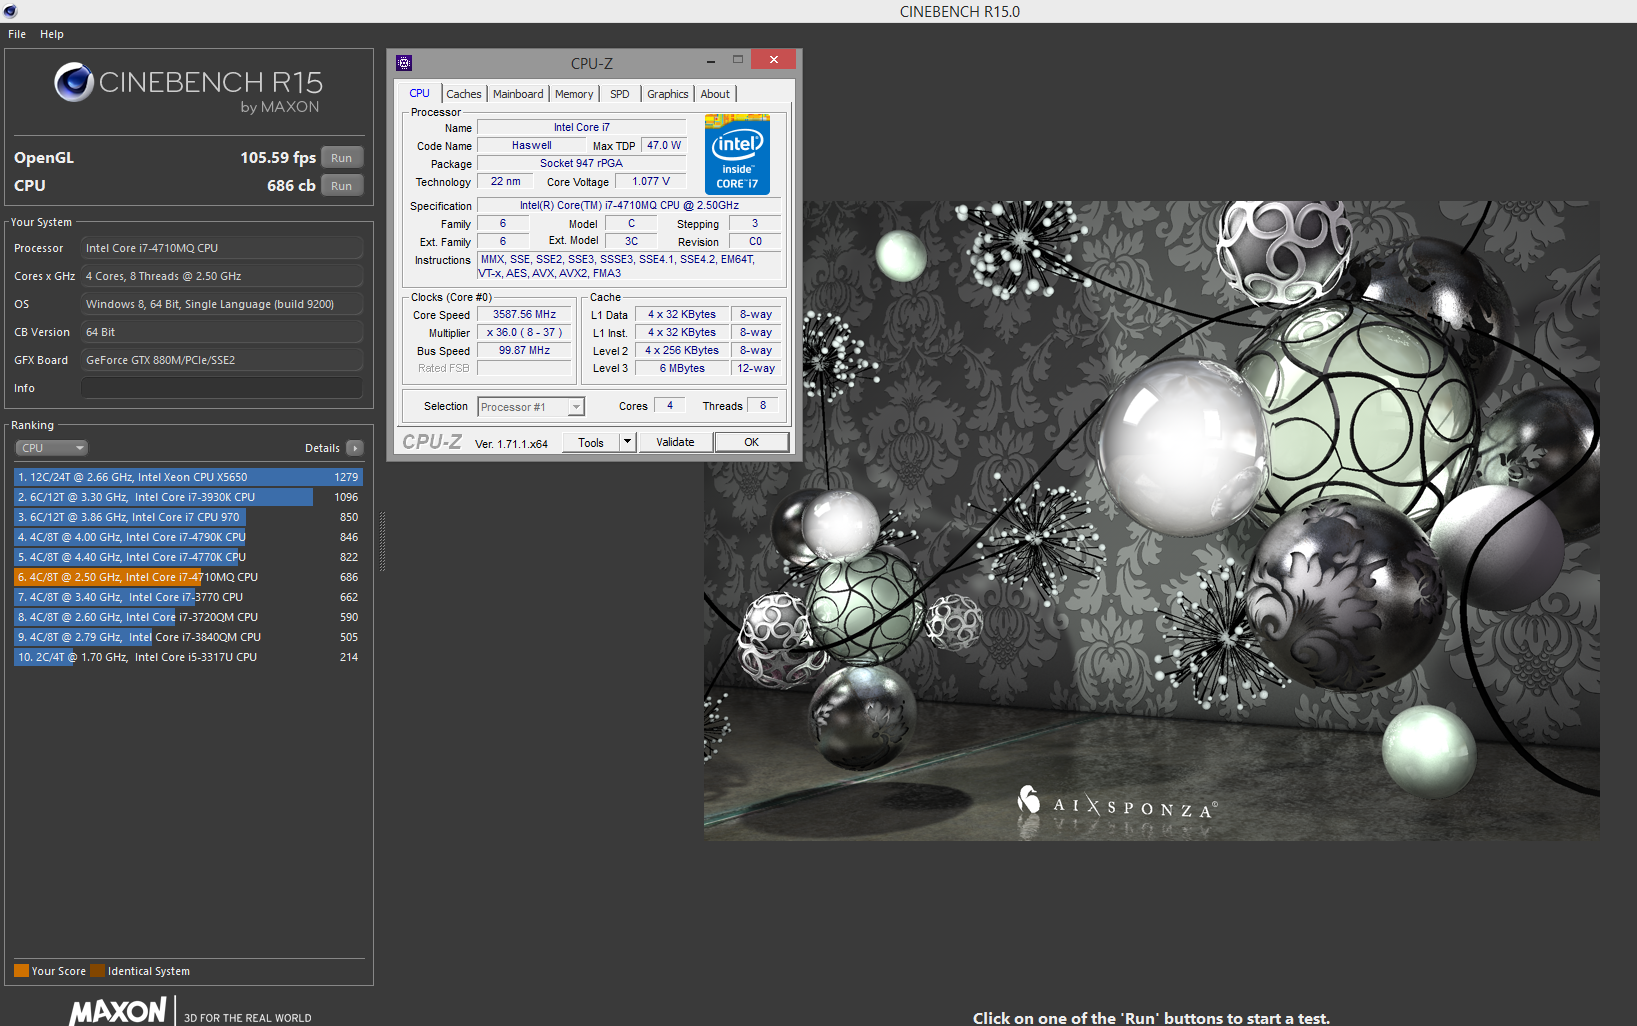Click the Your Score orange legend swatch

[21, 971]
